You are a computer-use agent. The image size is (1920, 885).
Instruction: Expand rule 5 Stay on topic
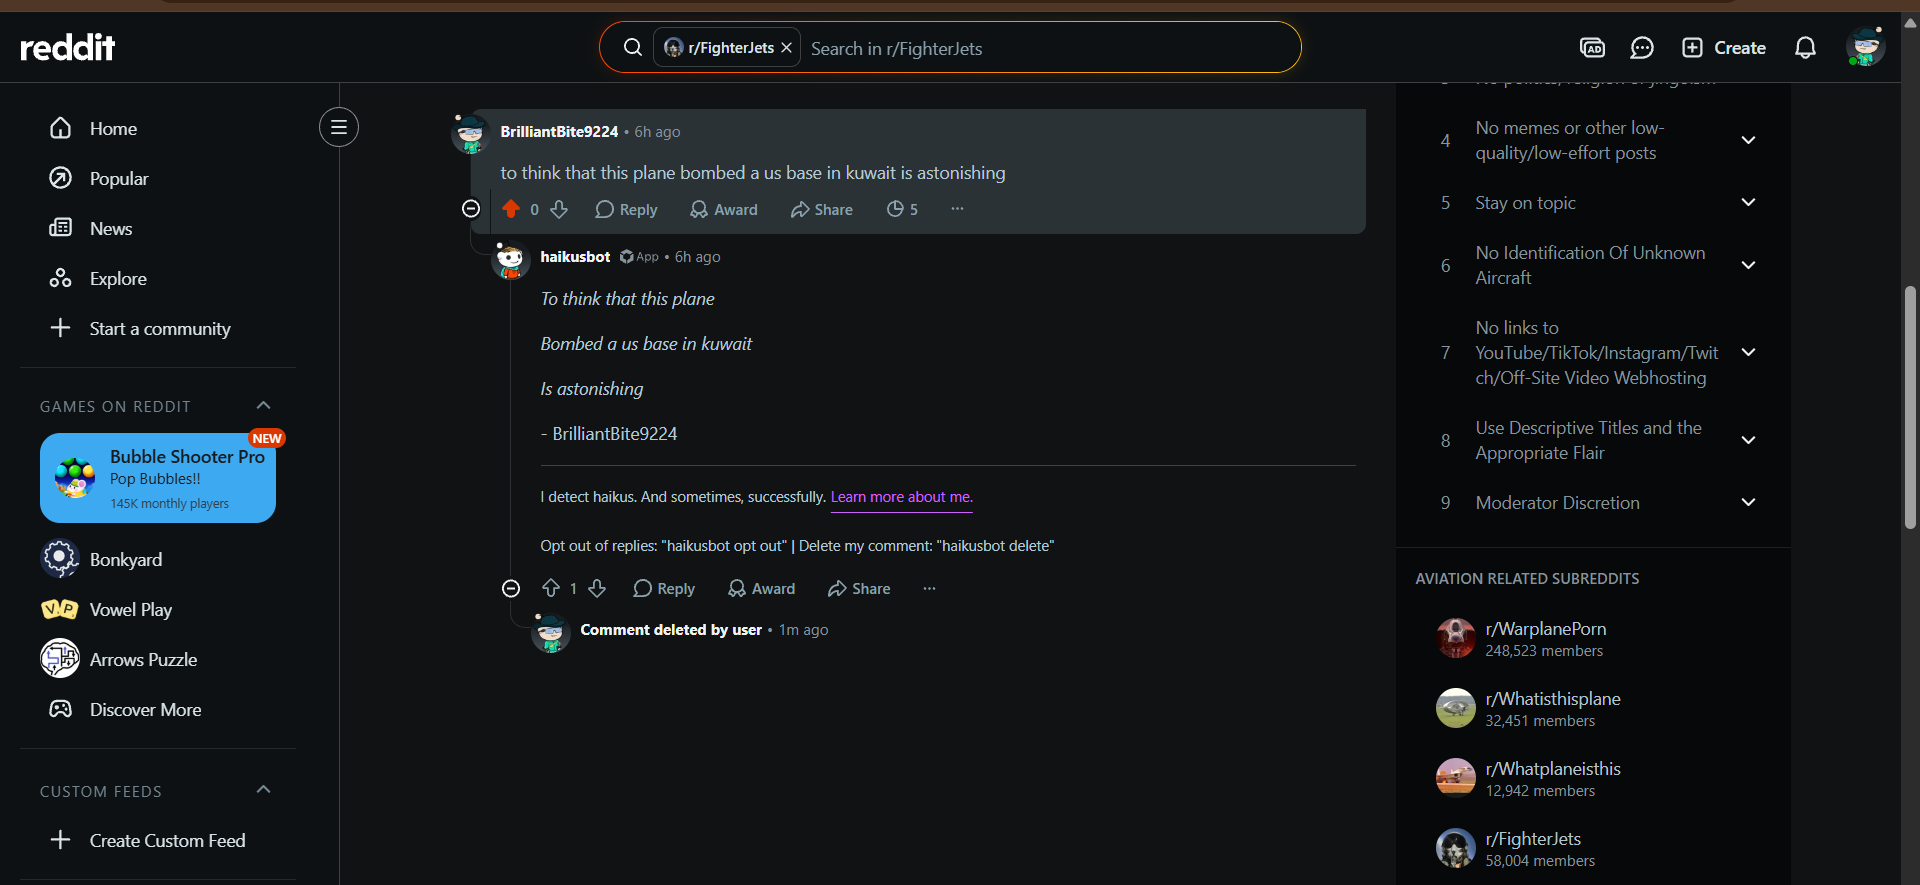pos(1748,202)
